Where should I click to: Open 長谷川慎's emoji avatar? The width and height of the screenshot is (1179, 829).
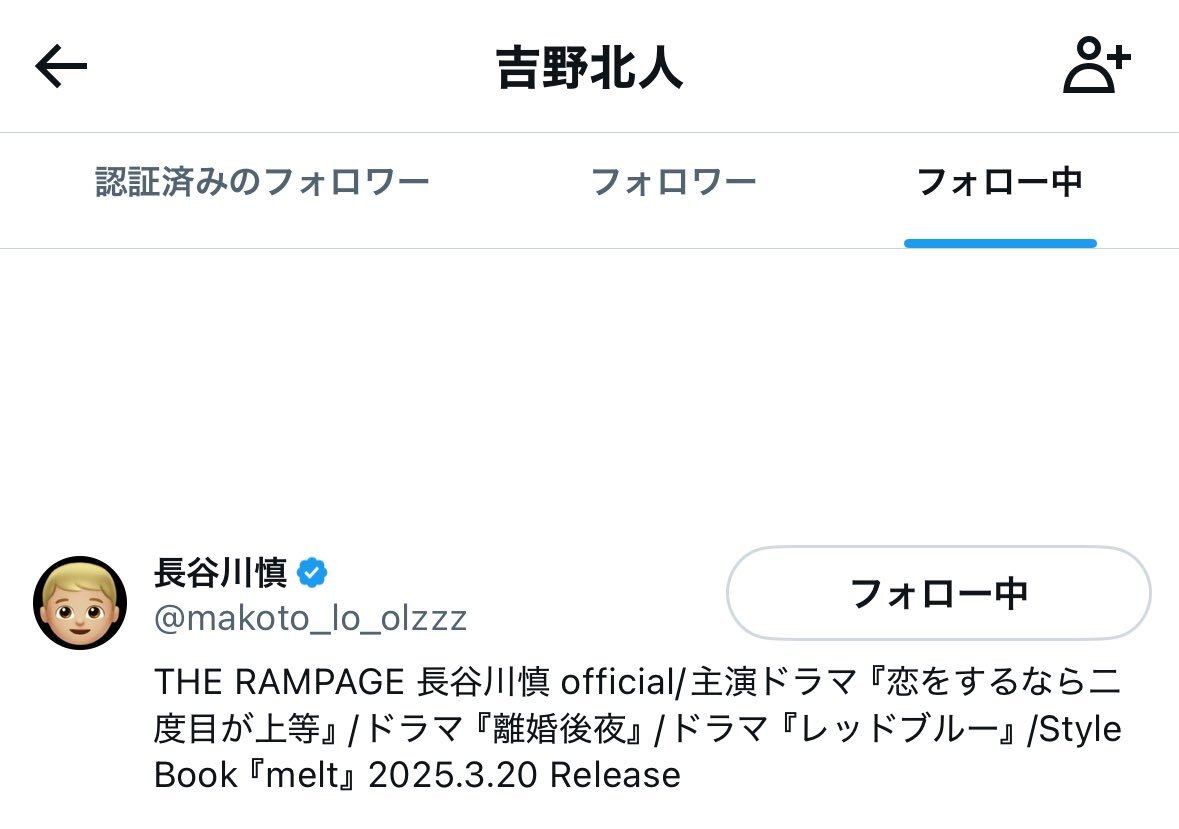(80, 603)
